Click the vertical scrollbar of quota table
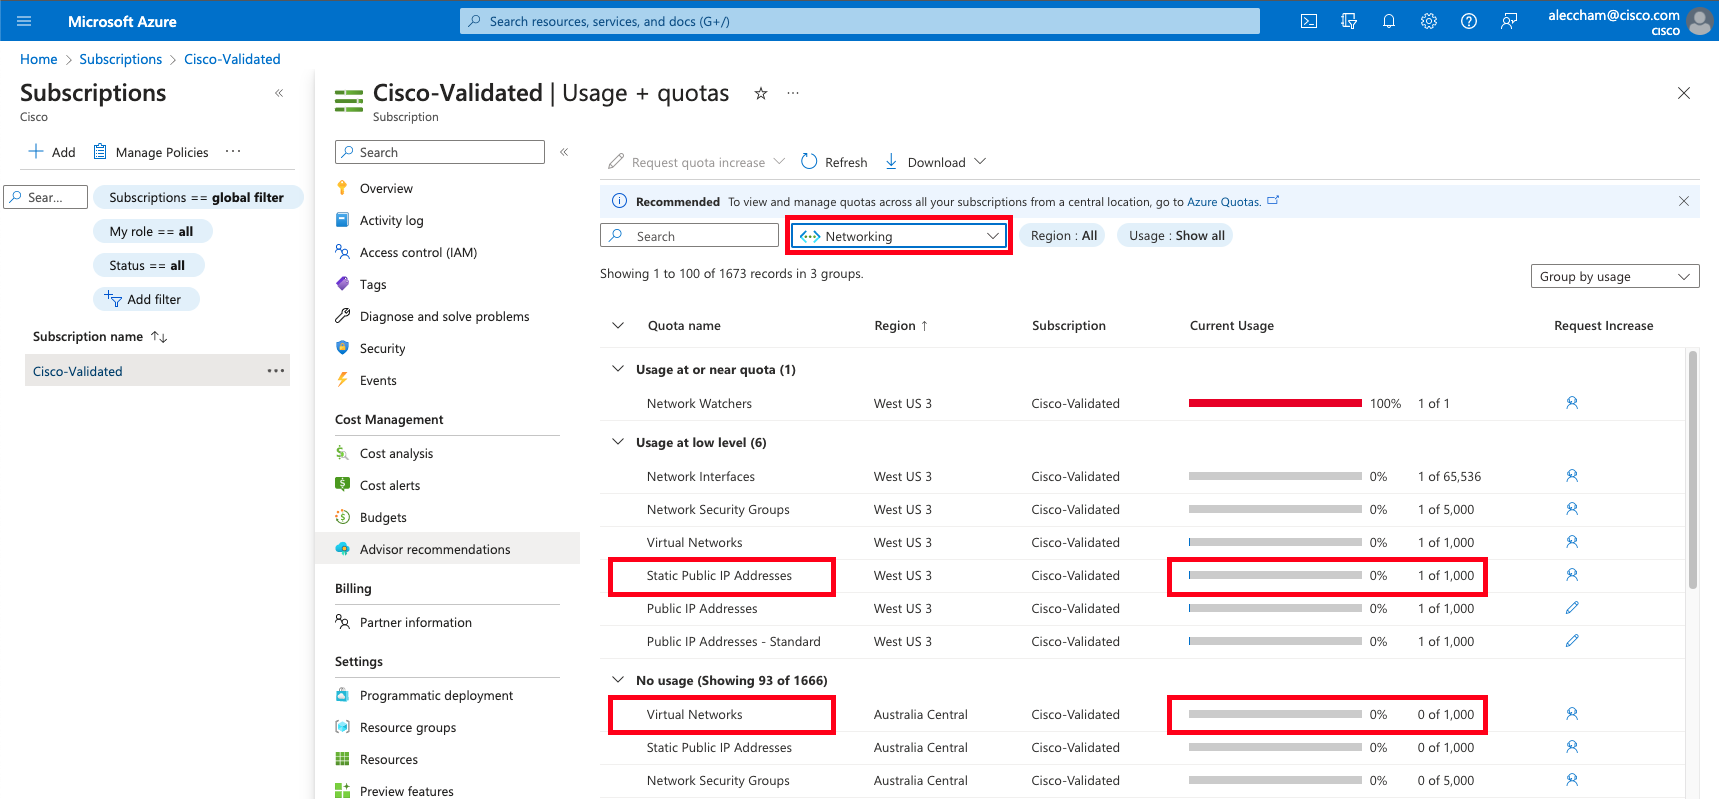Image resolution: width=1719 pixels, height=799 pixels. 1692,470
